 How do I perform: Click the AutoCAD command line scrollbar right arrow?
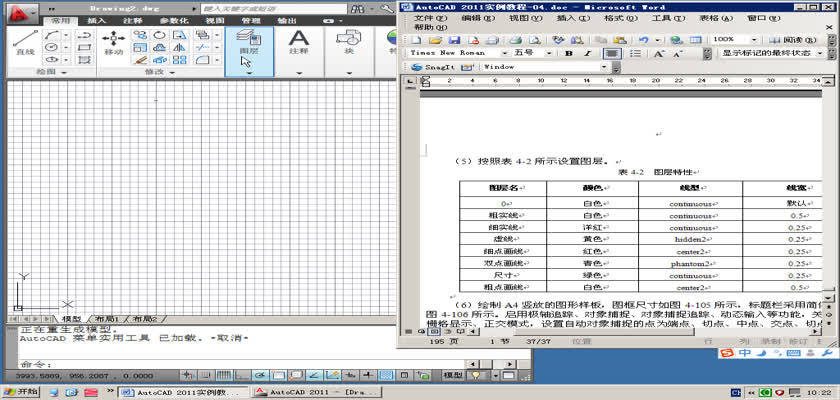click(x=510, y=364)
